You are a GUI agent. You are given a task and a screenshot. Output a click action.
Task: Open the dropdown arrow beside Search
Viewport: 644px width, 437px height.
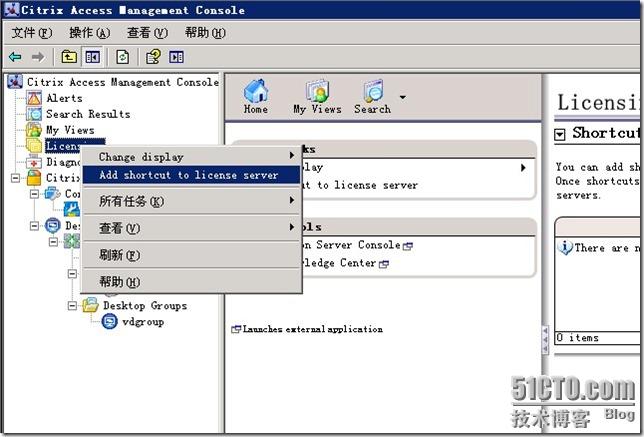tap(403, 97)
